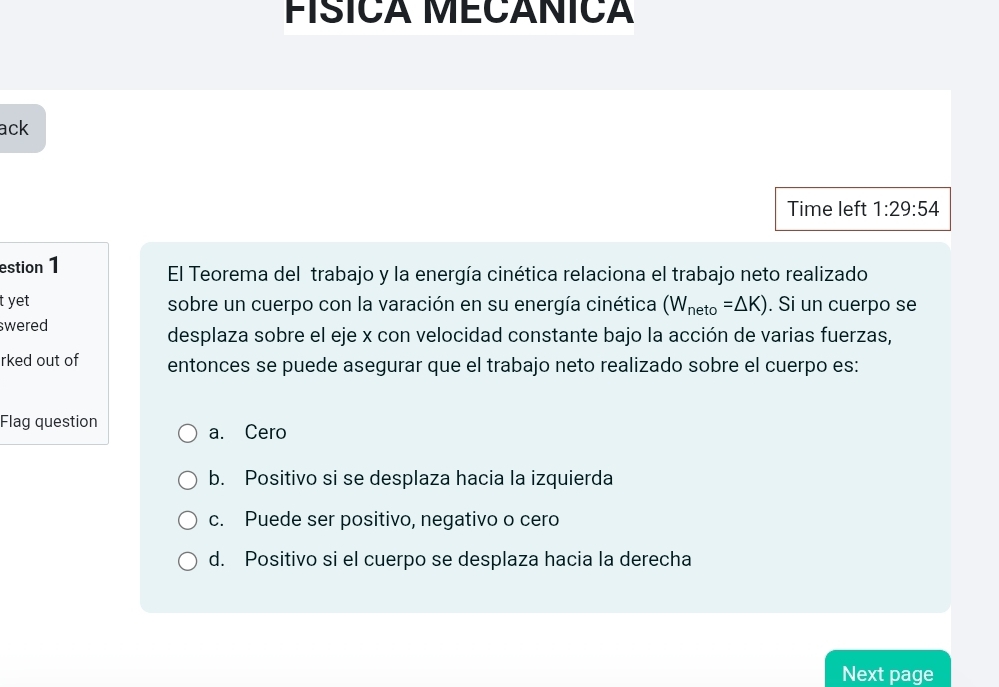The image size is (999, 687).
Task: Select radio option a Cero
Action: (x=188, y=433)
